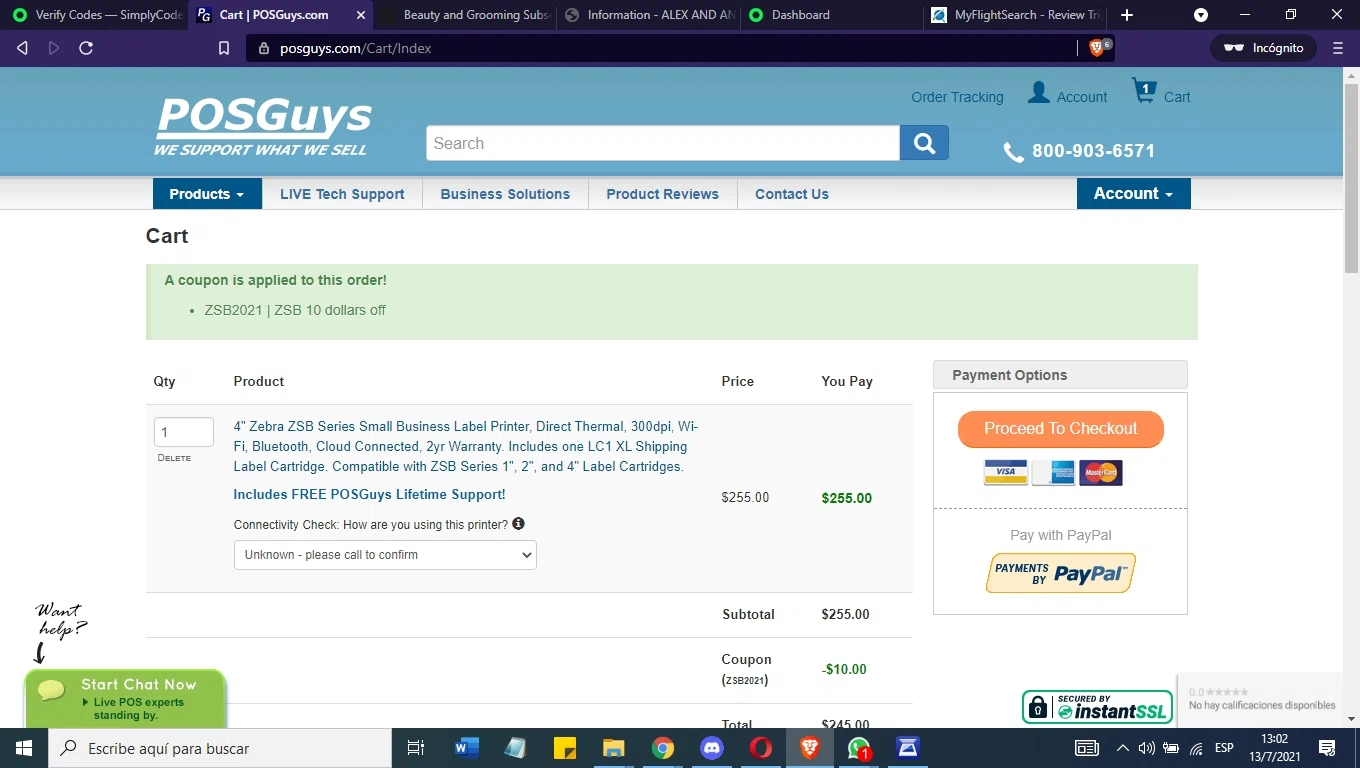Open Chrome from the taskbar

click(x=662, y=748)
